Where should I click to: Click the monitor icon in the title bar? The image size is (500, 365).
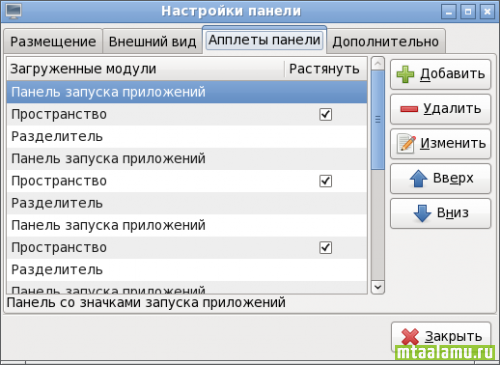[14, 11]
